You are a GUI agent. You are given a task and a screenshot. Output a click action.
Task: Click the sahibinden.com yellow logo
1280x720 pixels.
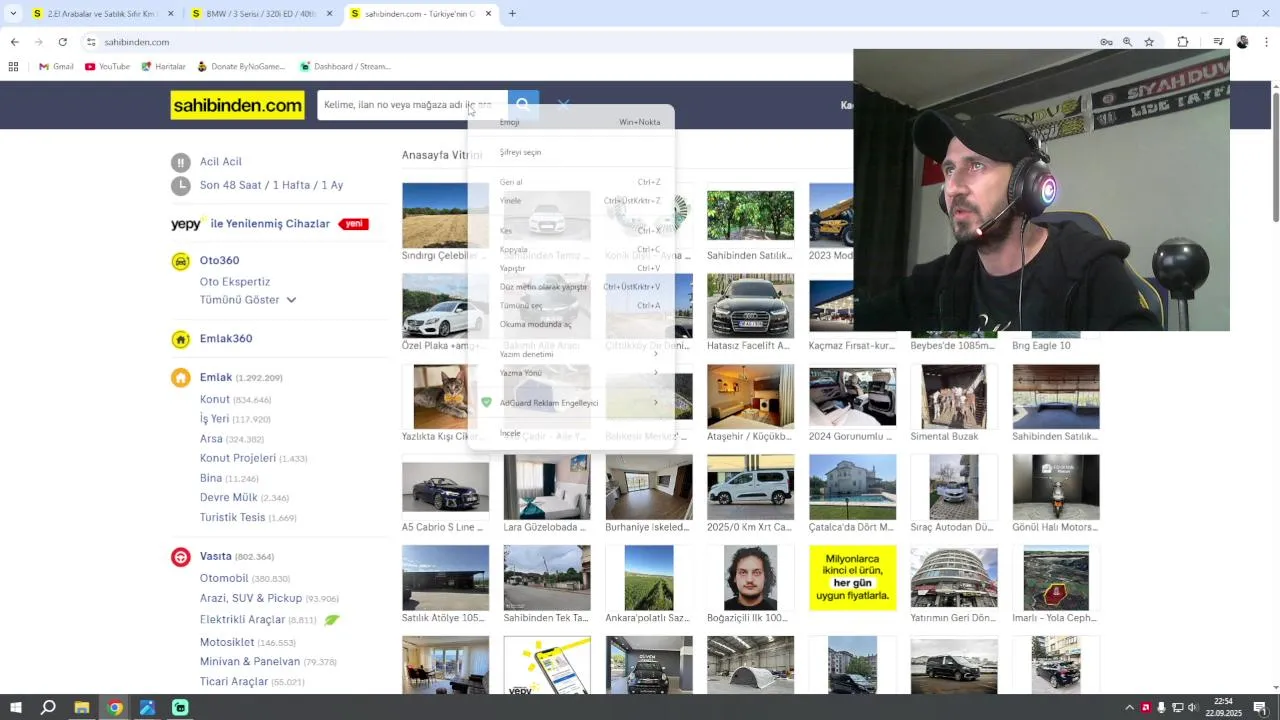[x=237, y=105]
